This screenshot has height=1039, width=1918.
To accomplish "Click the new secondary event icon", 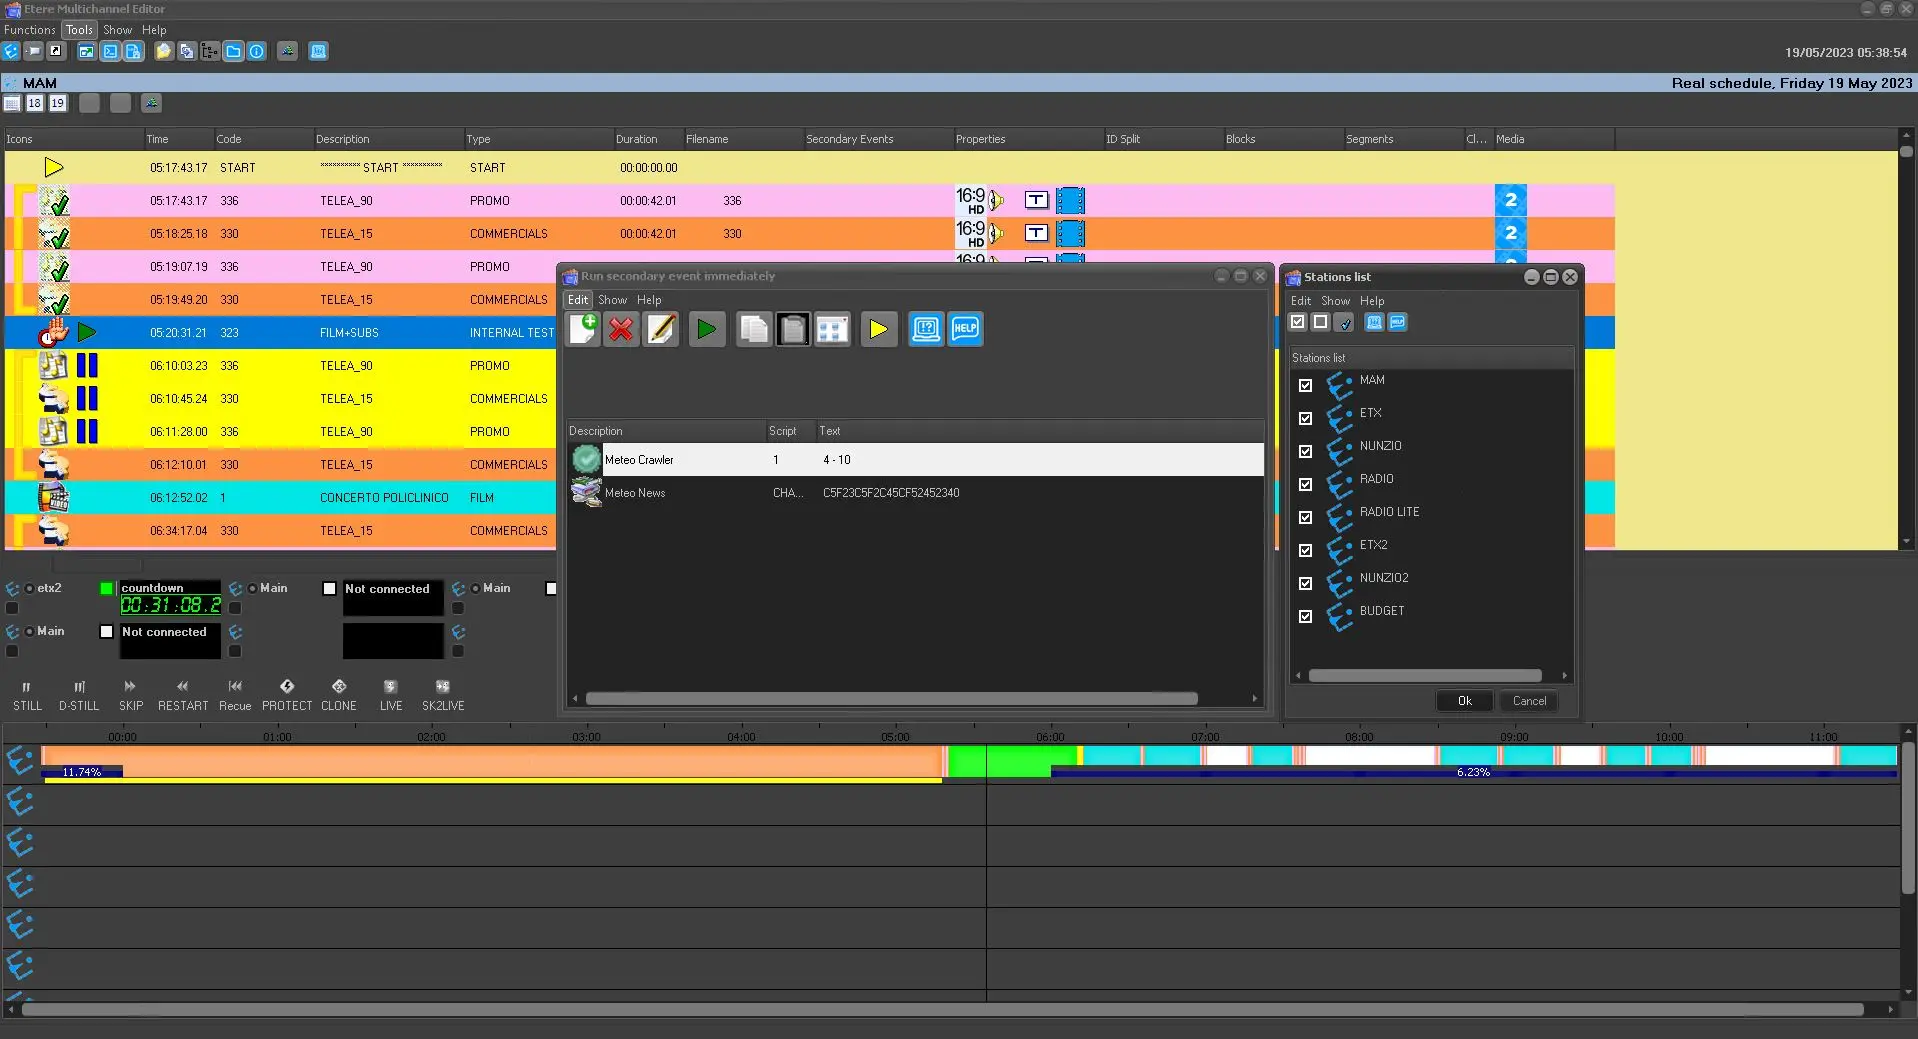I will [x=583, y=329].
